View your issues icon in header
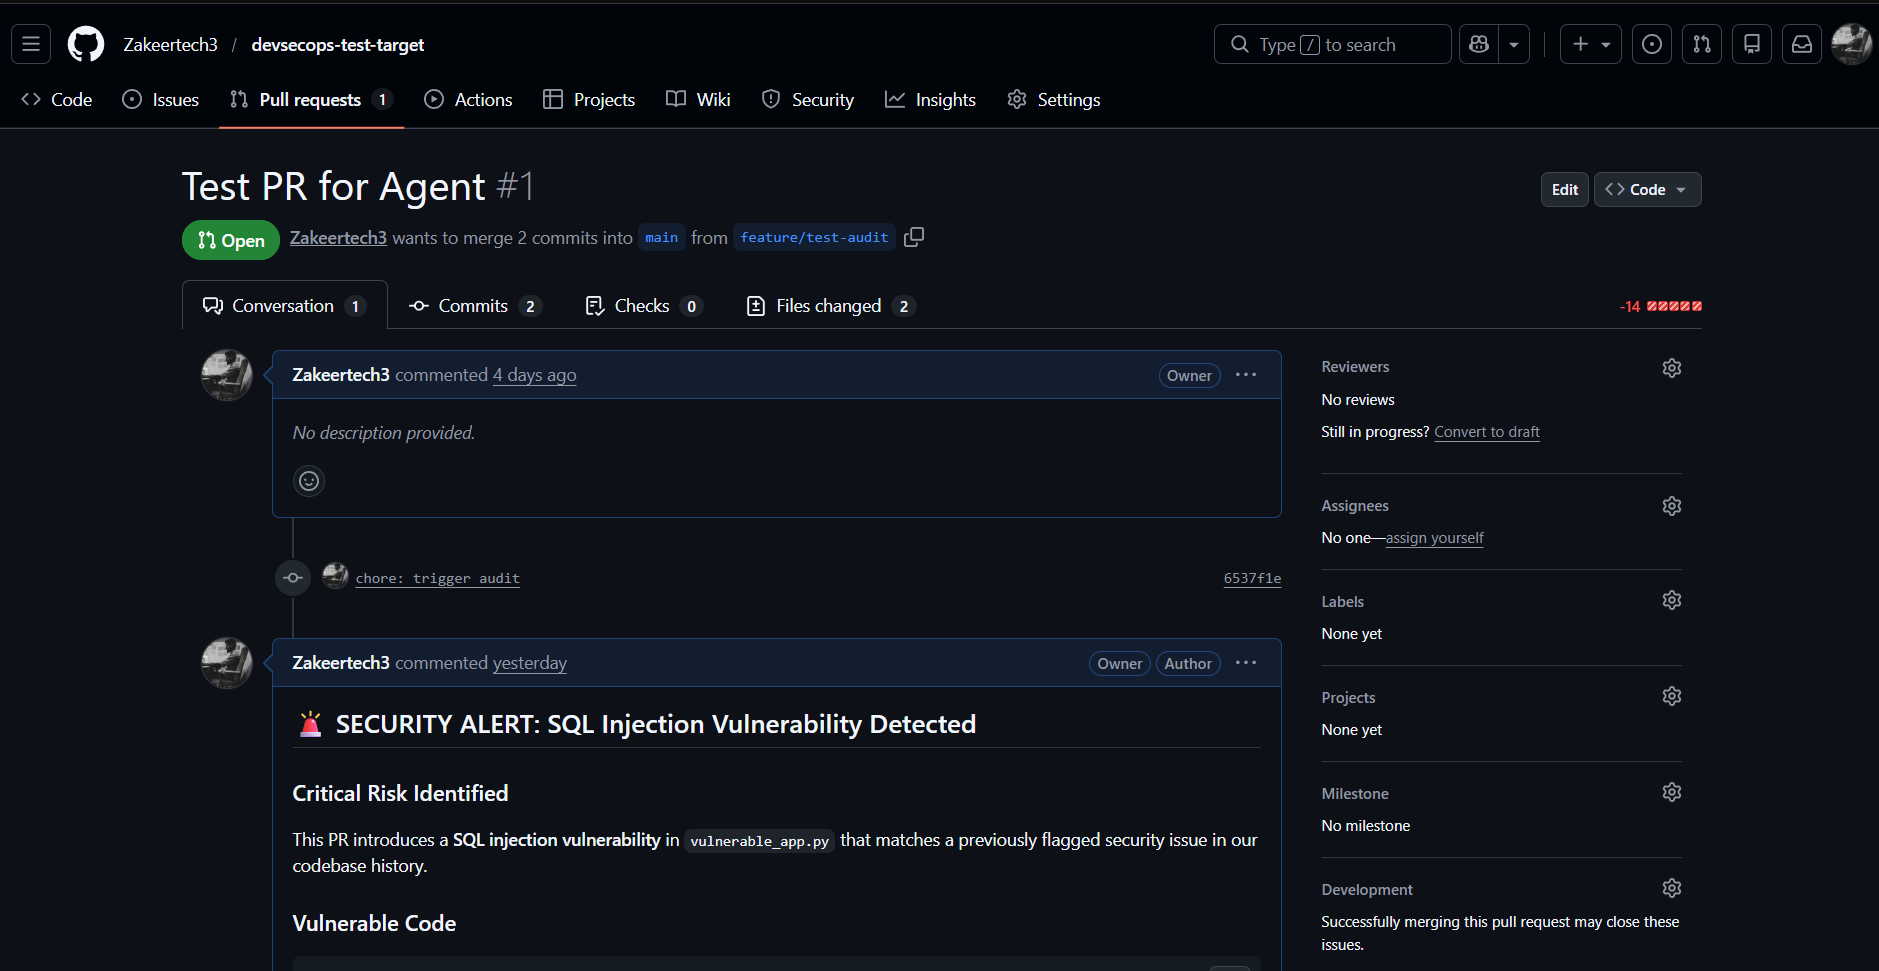Screen dimensions: 1879x971 [x=1652, y=44]
